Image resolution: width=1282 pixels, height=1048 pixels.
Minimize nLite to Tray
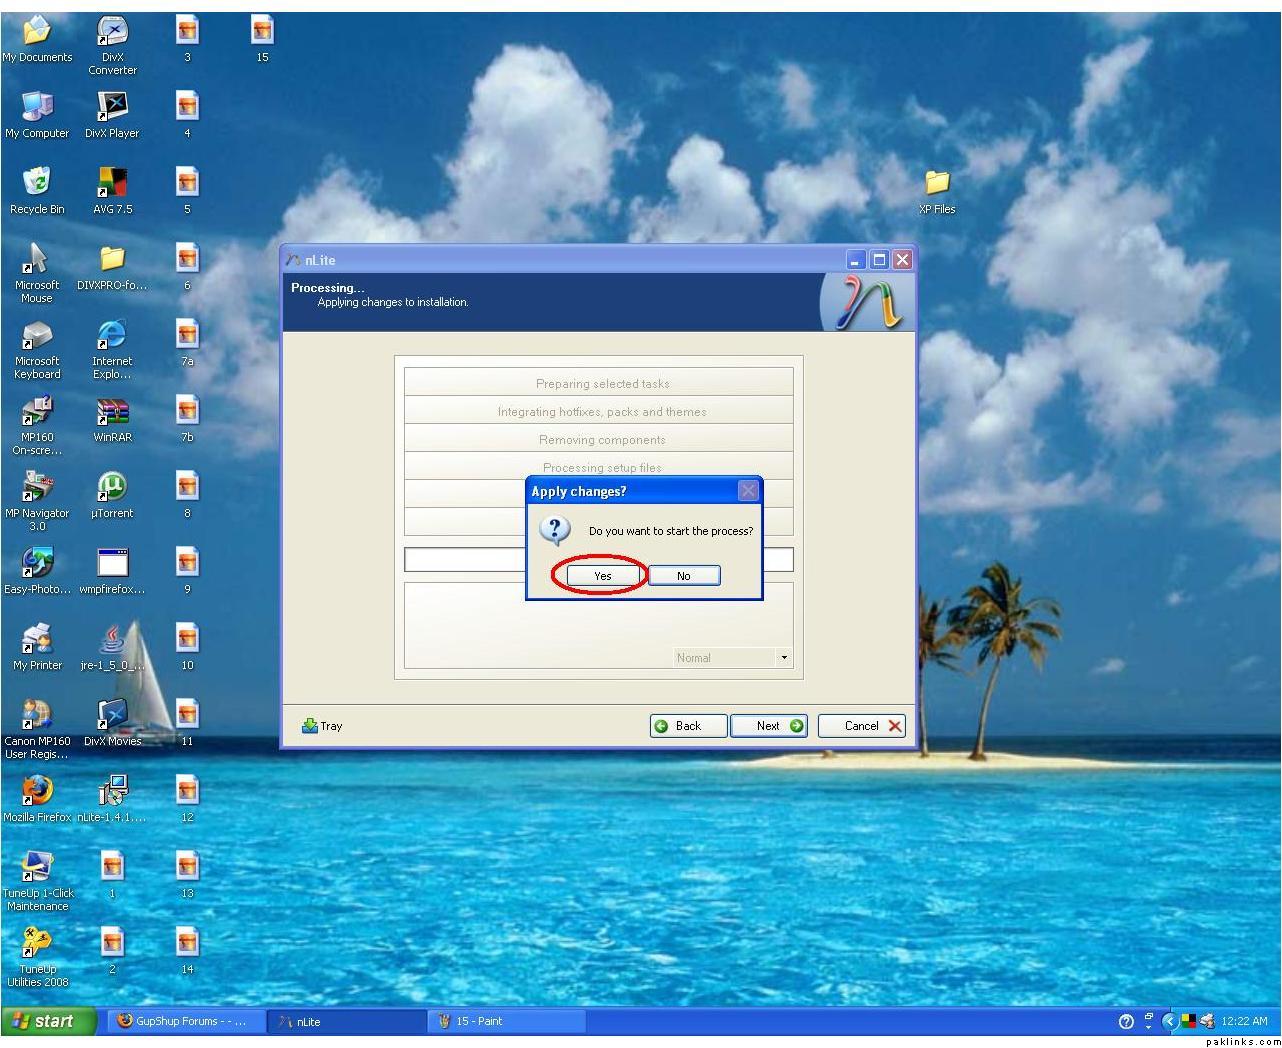(x=322, y=726)
